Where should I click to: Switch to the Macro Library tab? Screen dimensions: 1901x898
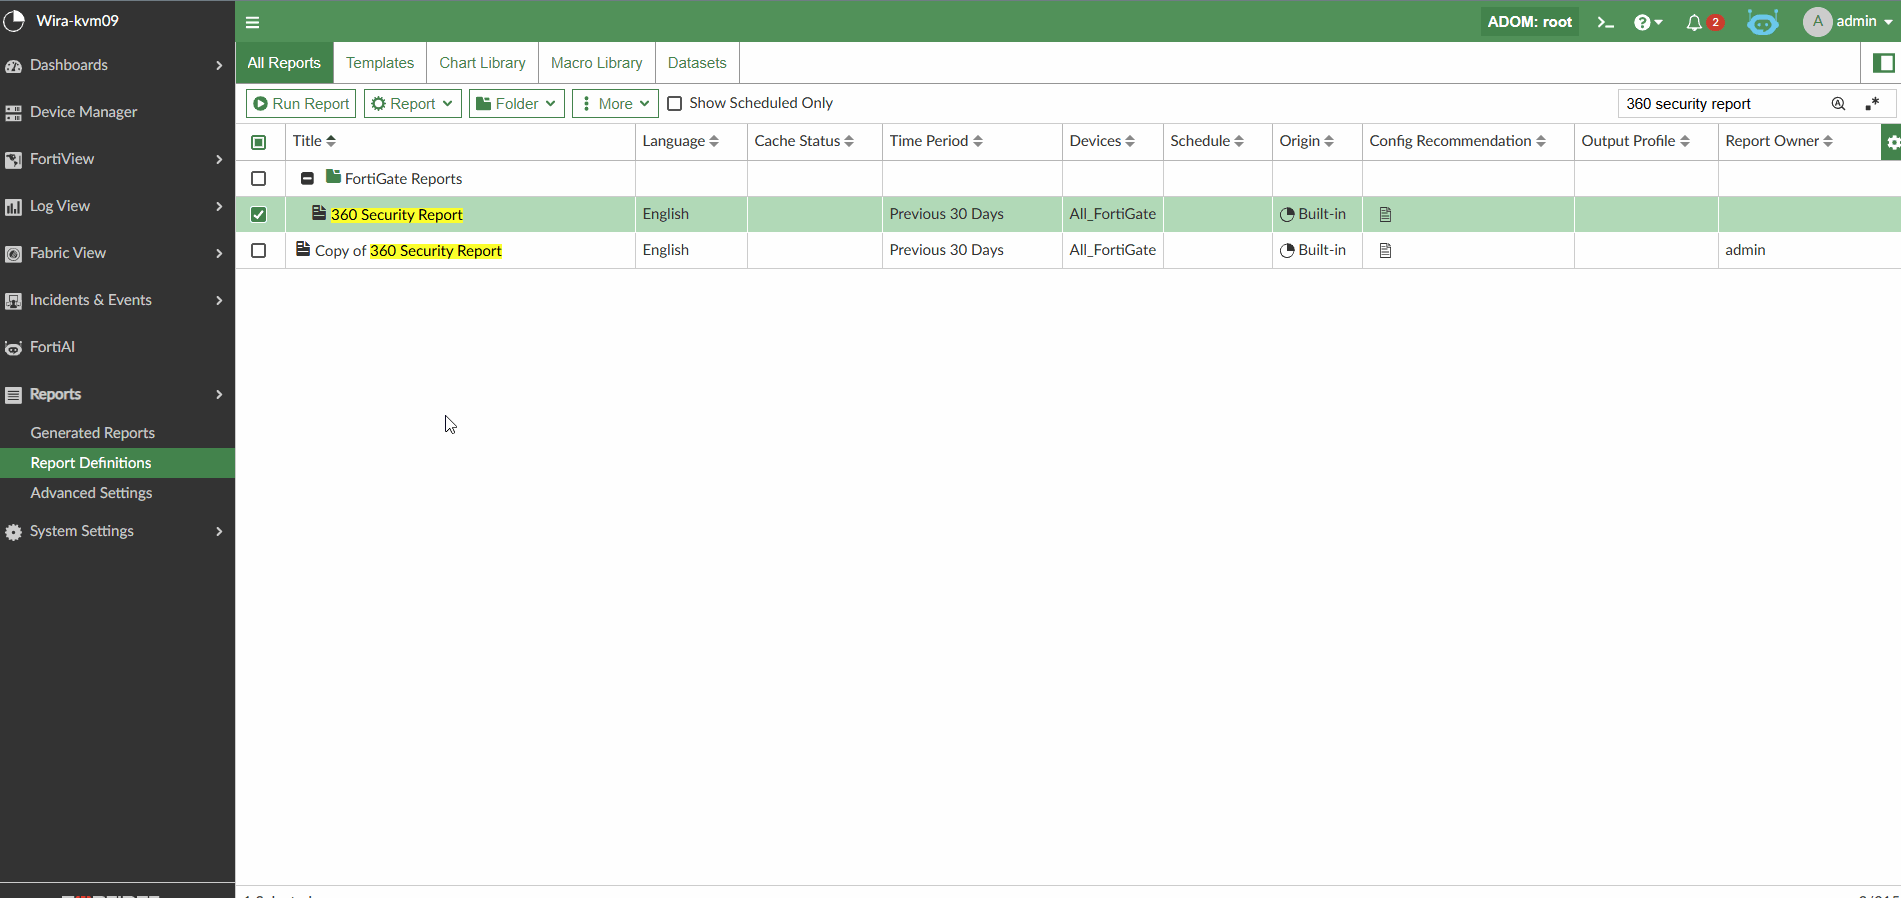click(x=596, y=63)
